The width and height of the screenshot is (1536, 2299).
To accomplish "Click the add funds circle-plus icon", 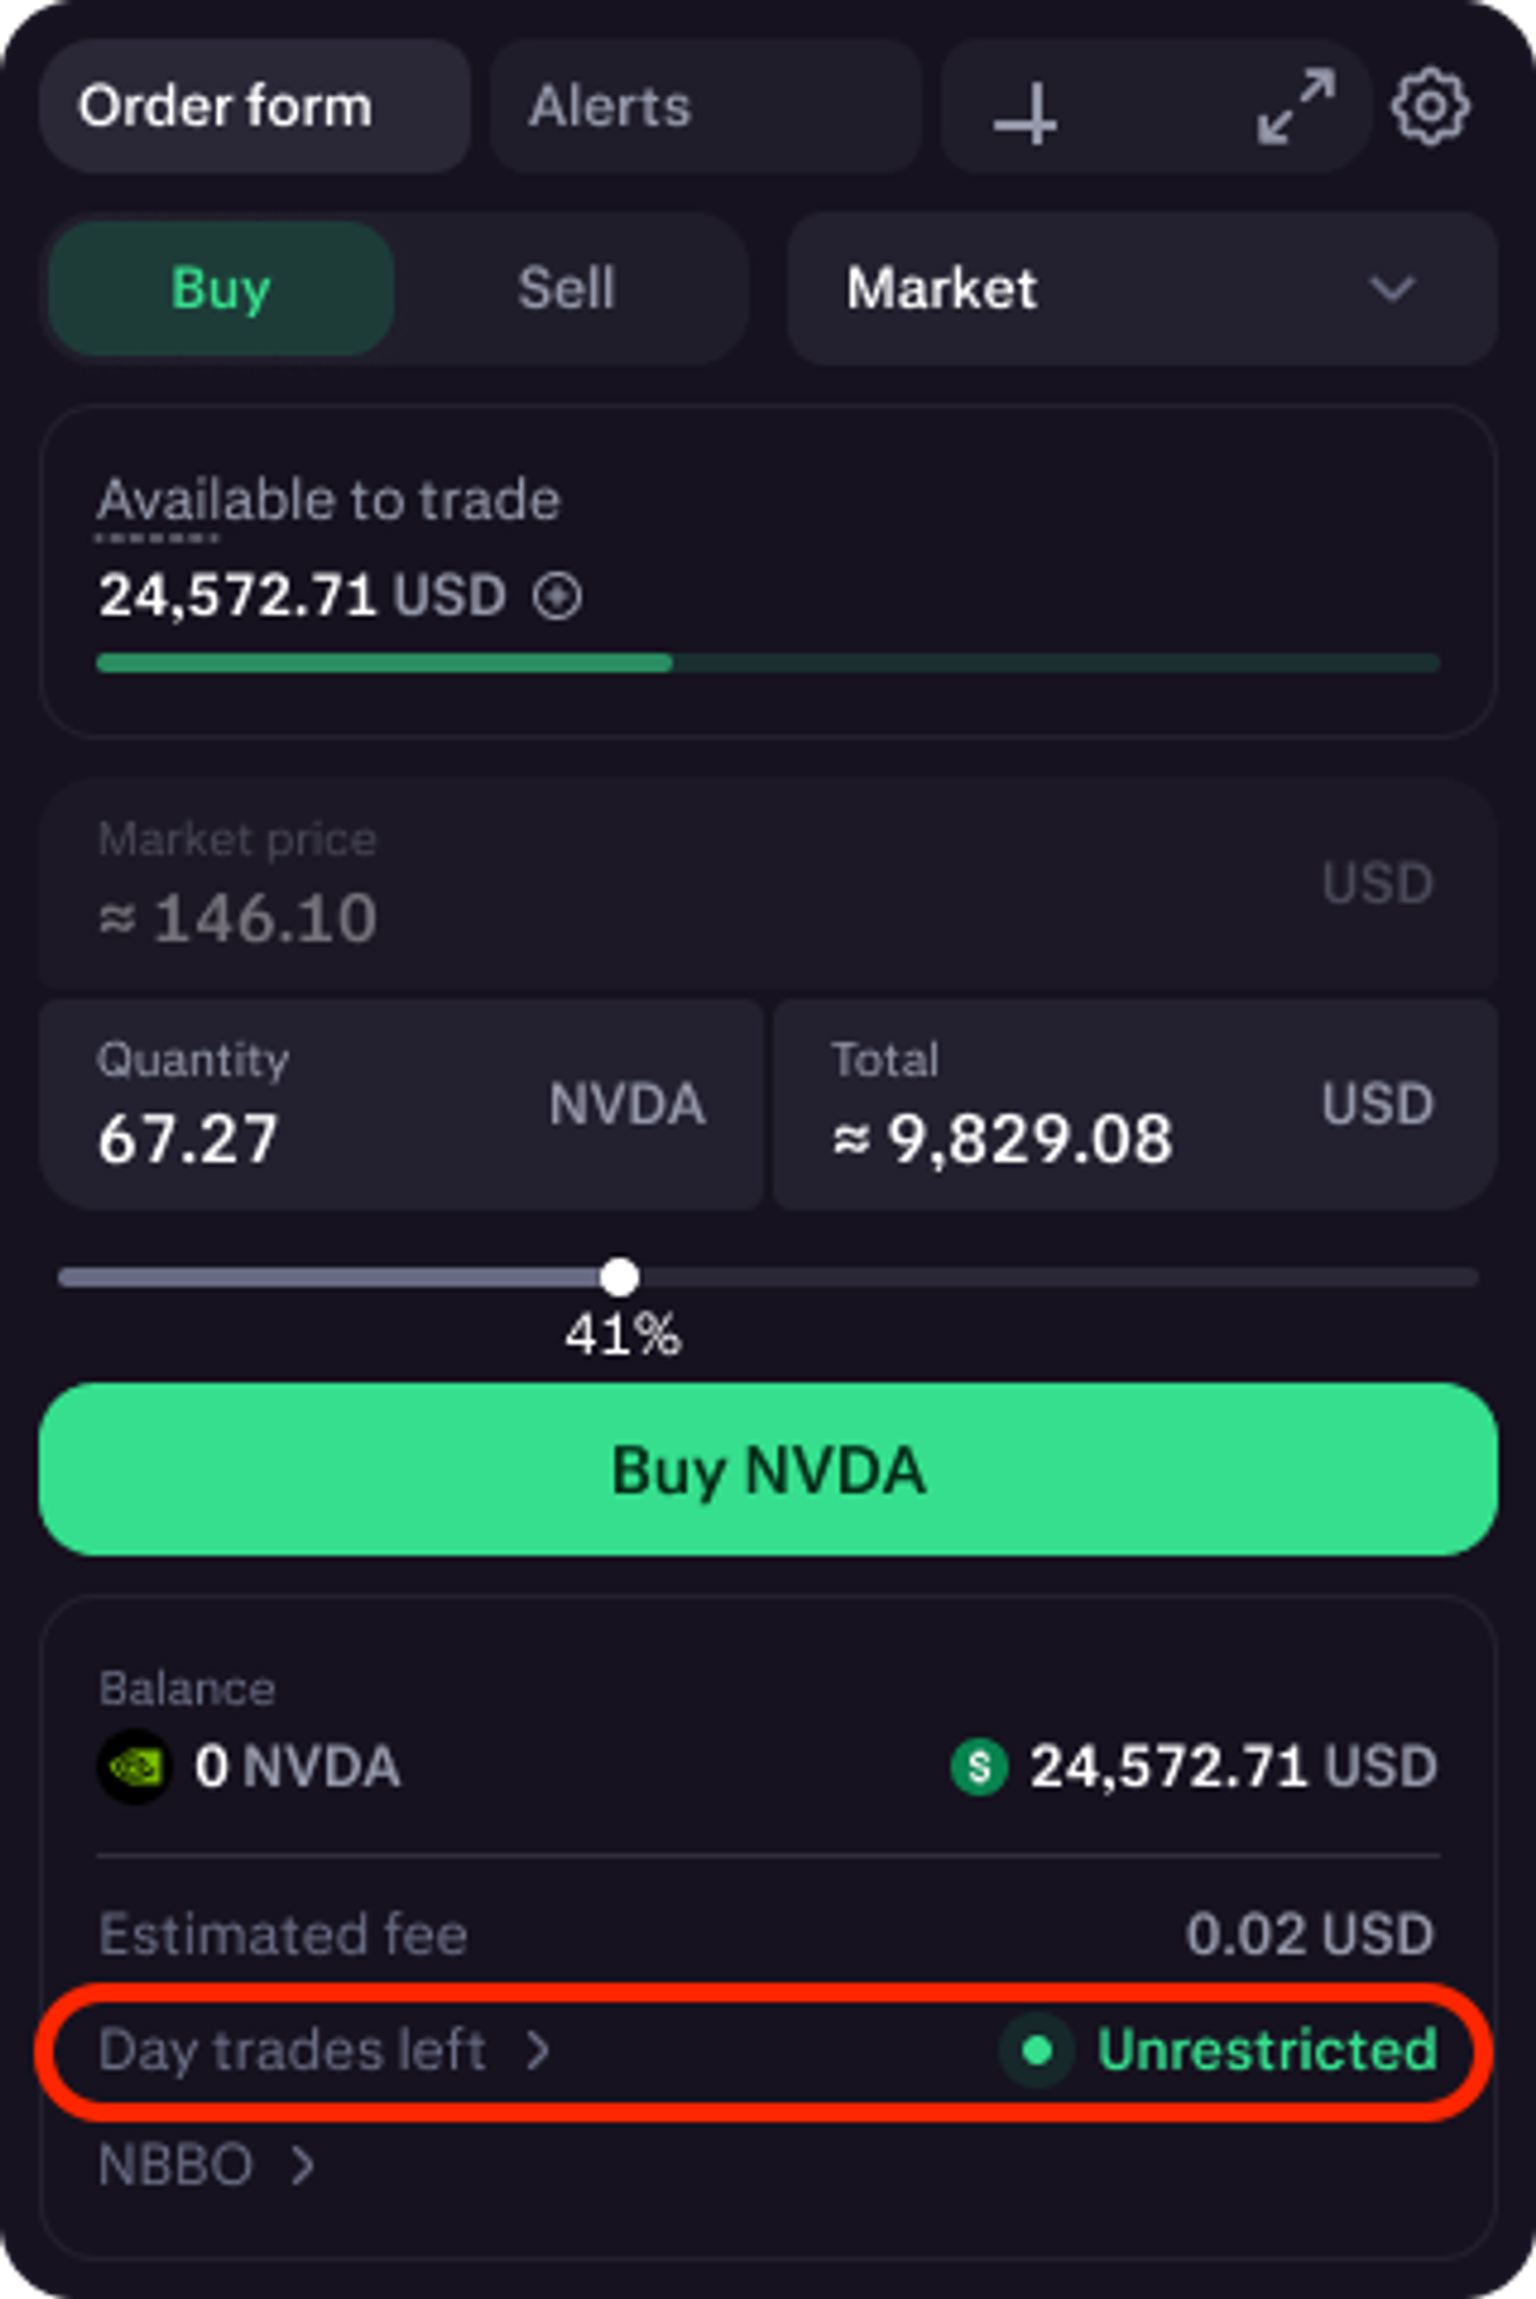I will [x=557, y=597].
